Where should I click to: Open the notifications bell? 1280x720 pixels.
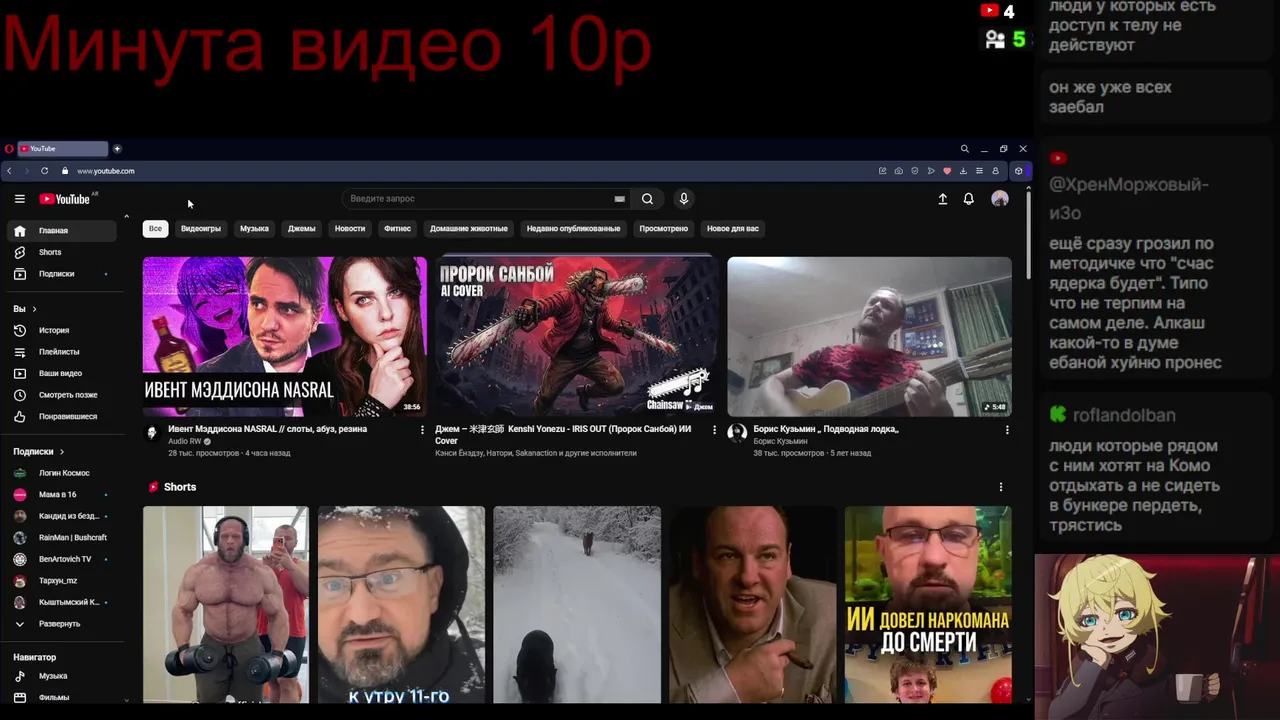coord(968,199)
